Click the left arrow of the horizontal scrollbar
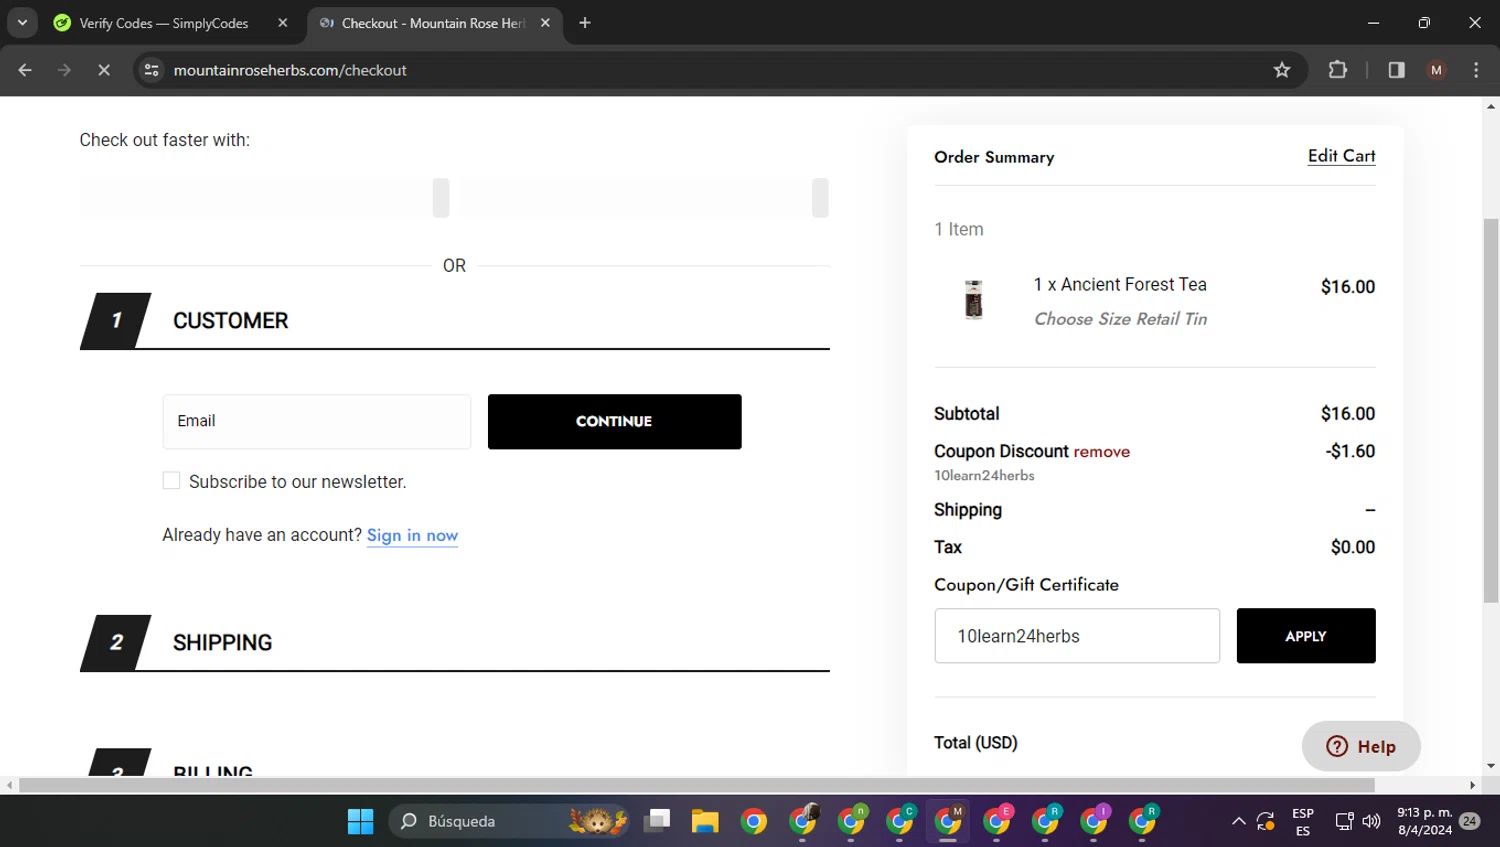 pos(9,785)
